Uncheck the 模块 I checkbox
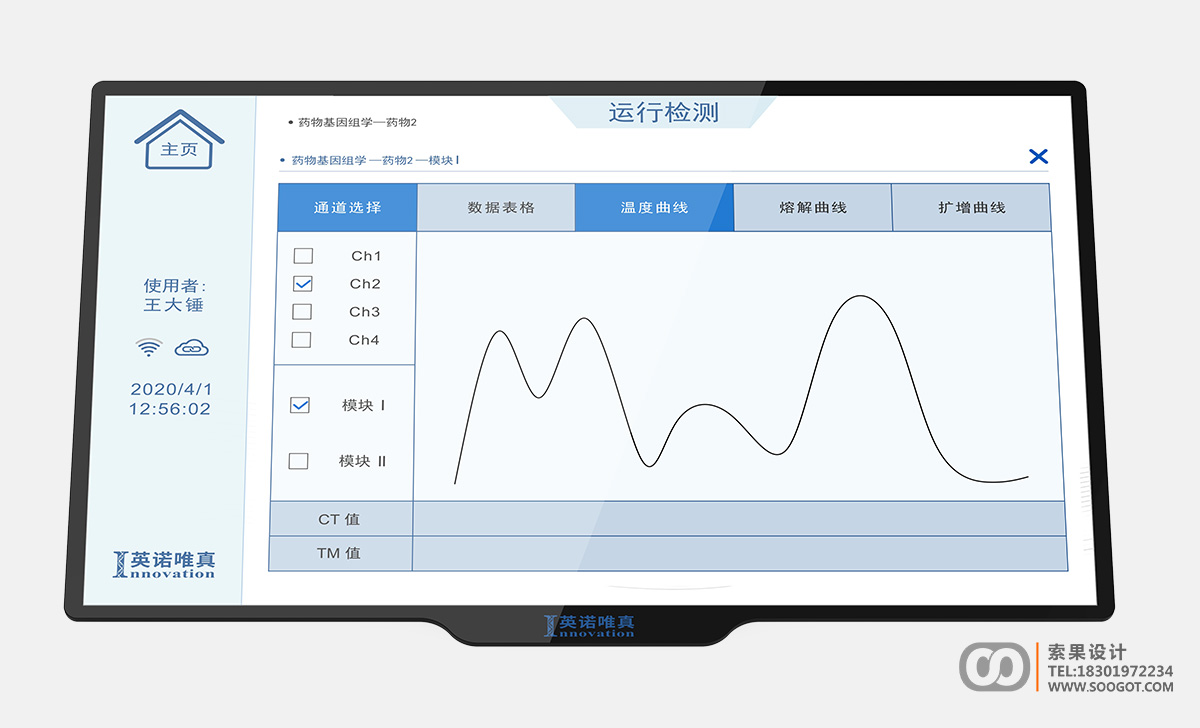The width and height of the screenshot is (1200, 728). [x=300, y=405]
